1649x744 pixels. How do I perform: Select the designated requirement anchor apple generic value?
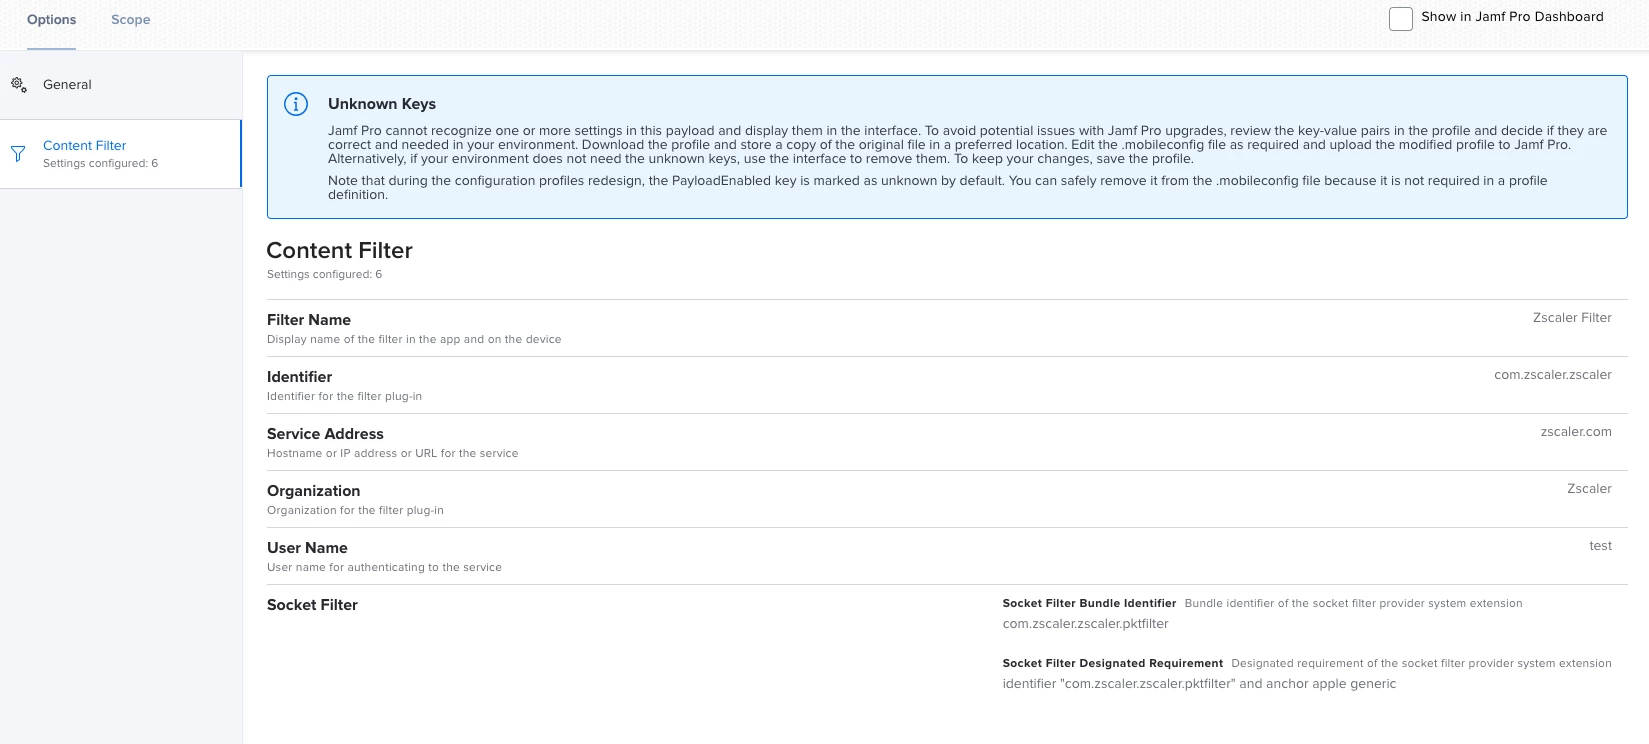pyautogui.click(x=1200, y=684)
